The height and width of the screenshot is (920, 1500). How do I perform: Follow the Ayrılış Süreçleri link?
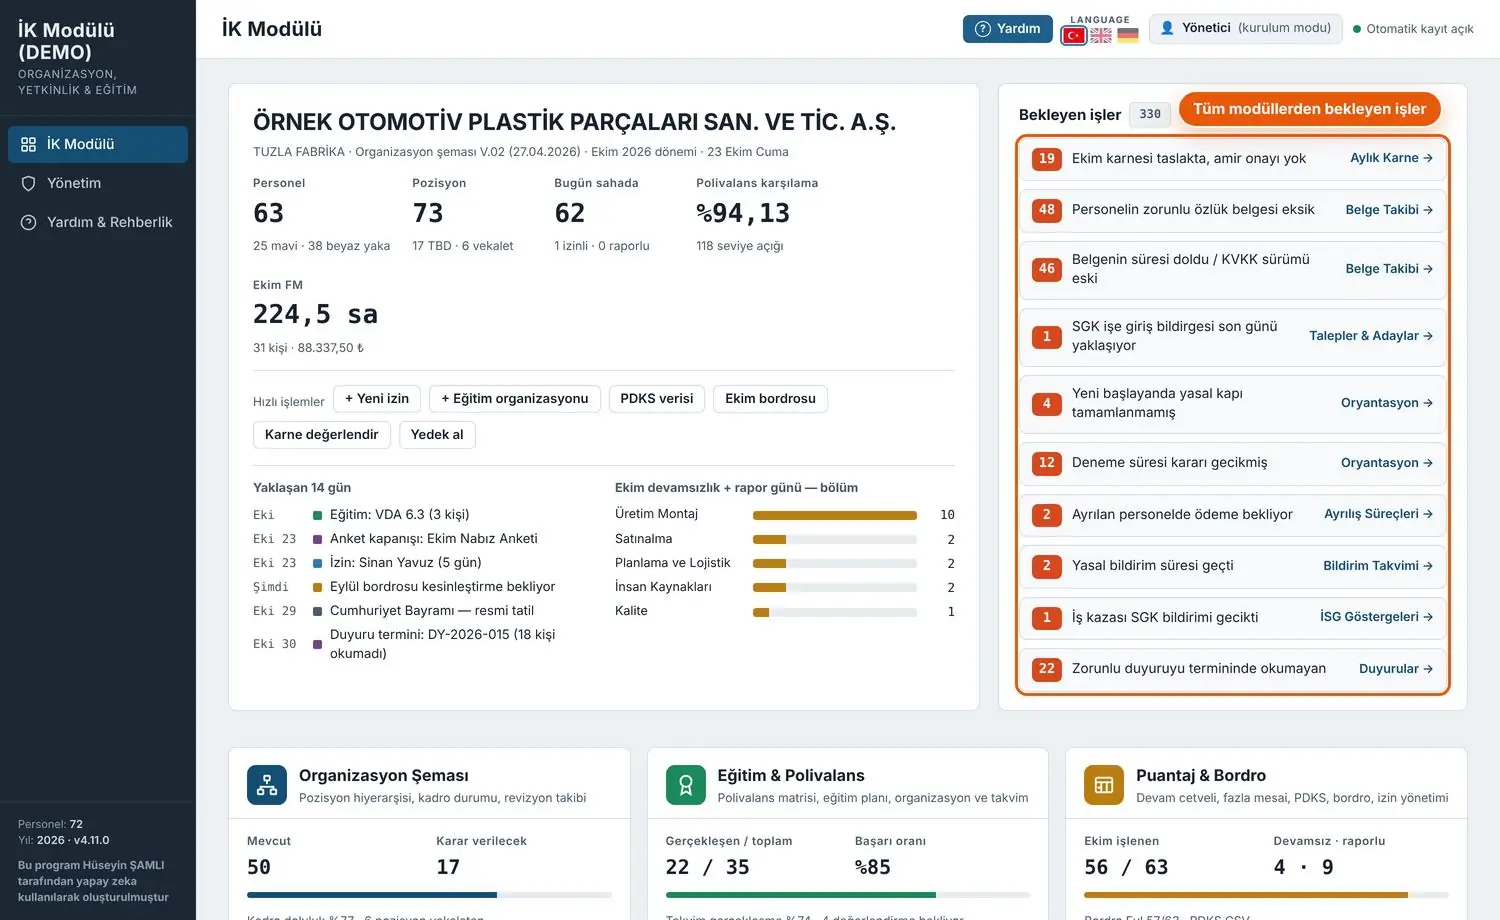tap(1378, 514)
